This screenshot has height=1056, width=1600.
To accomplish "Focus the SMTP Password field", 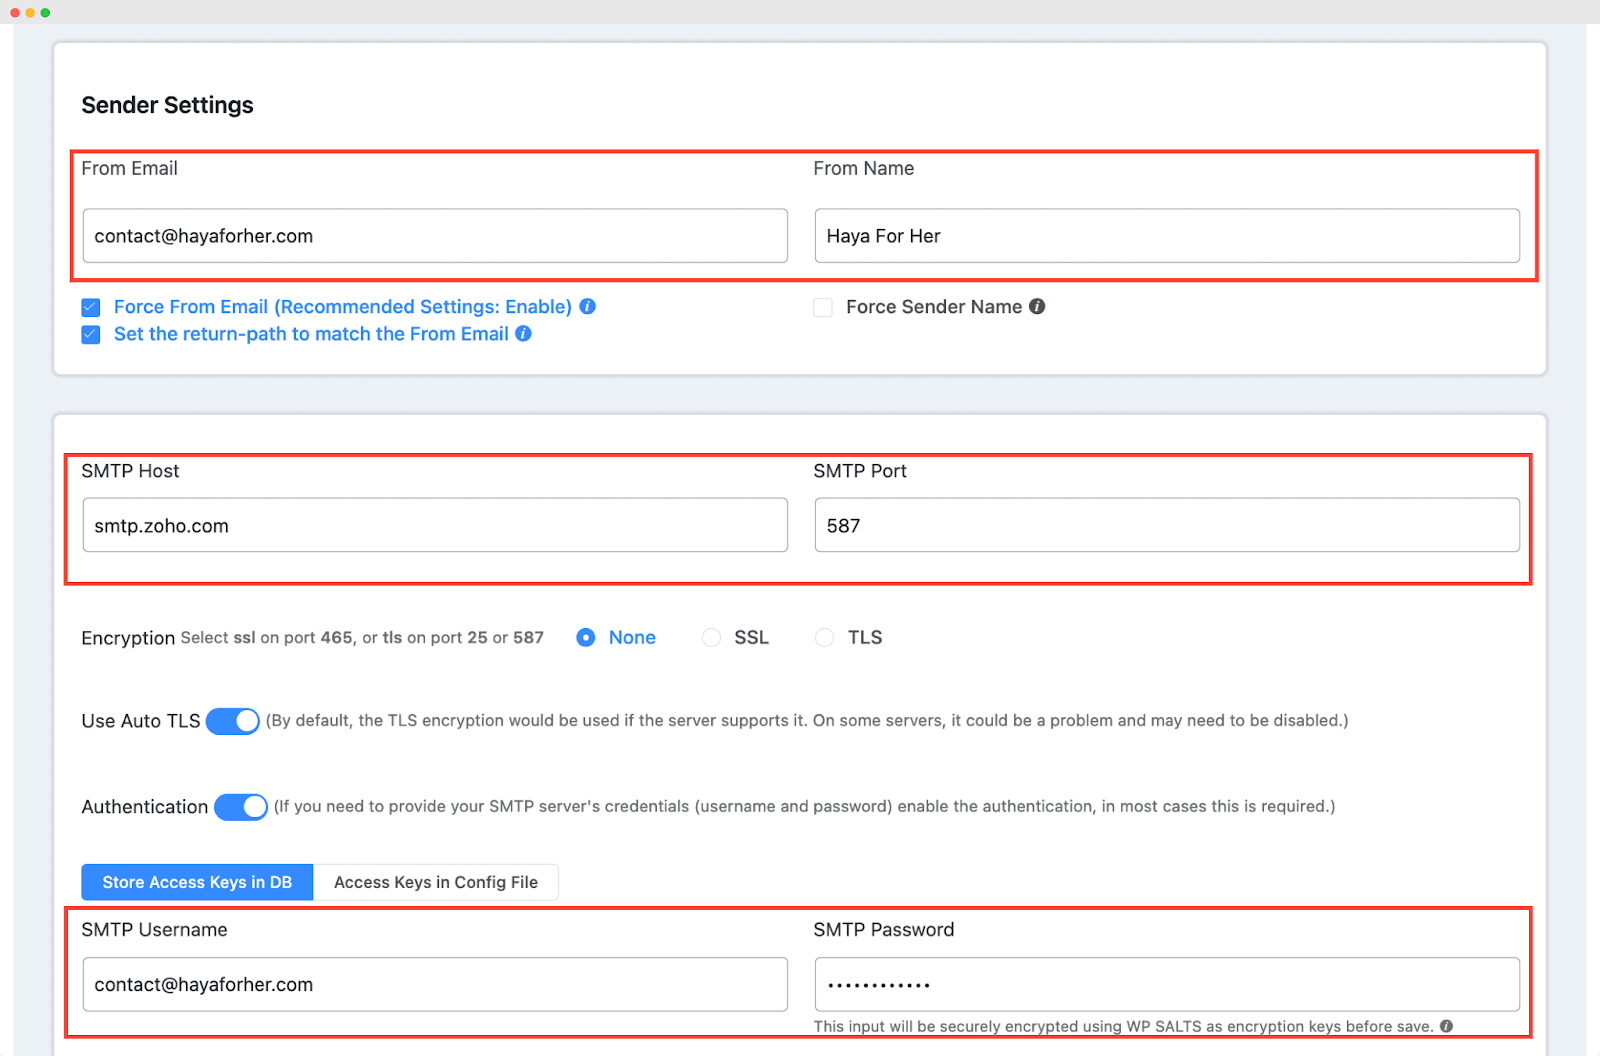I will [x=1167, y=985].
